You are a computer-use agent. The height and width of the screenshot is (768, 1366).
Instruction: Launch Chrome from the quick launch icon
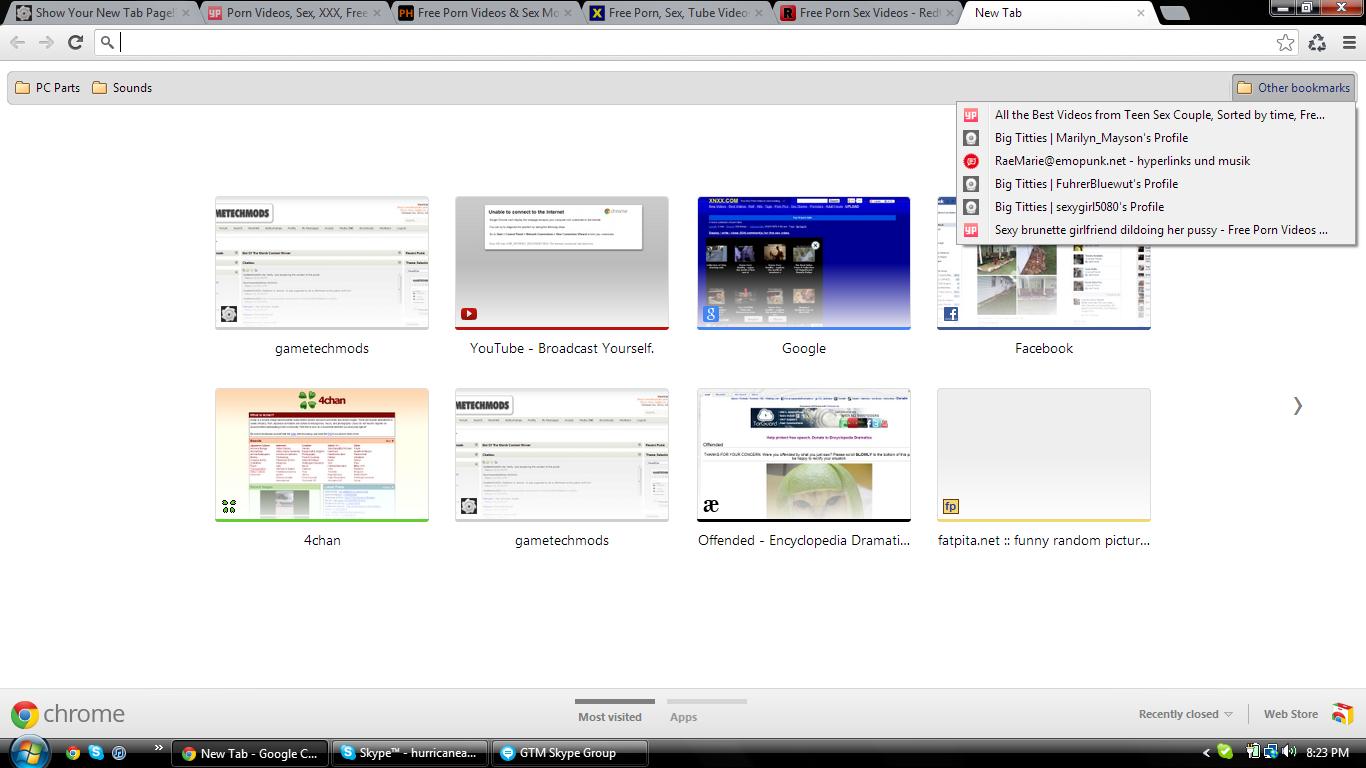pyautogui.click(x=72, y=753)
